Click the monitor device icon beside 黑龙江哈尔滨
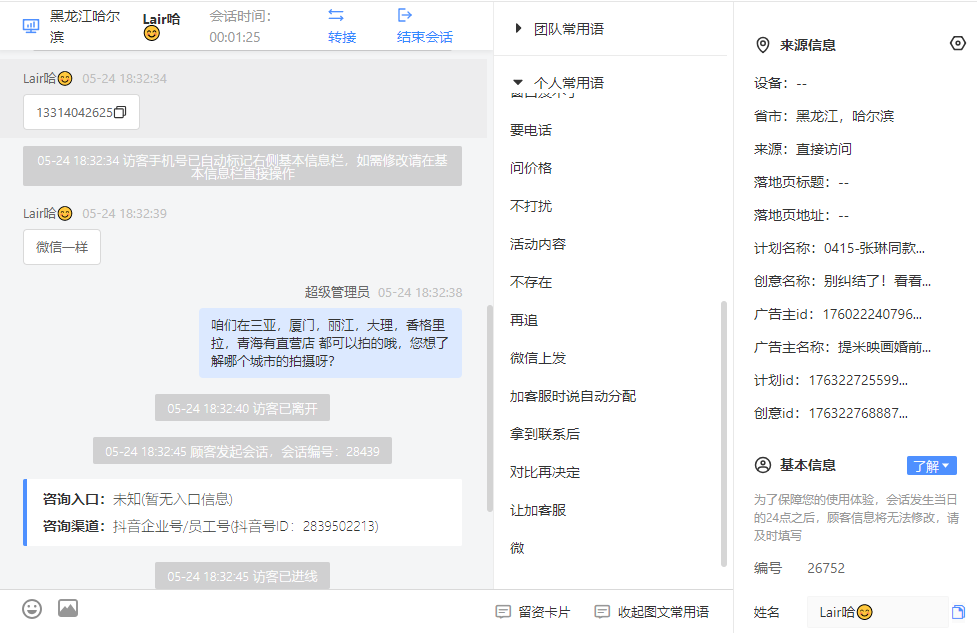 click(x=31, y=26)
